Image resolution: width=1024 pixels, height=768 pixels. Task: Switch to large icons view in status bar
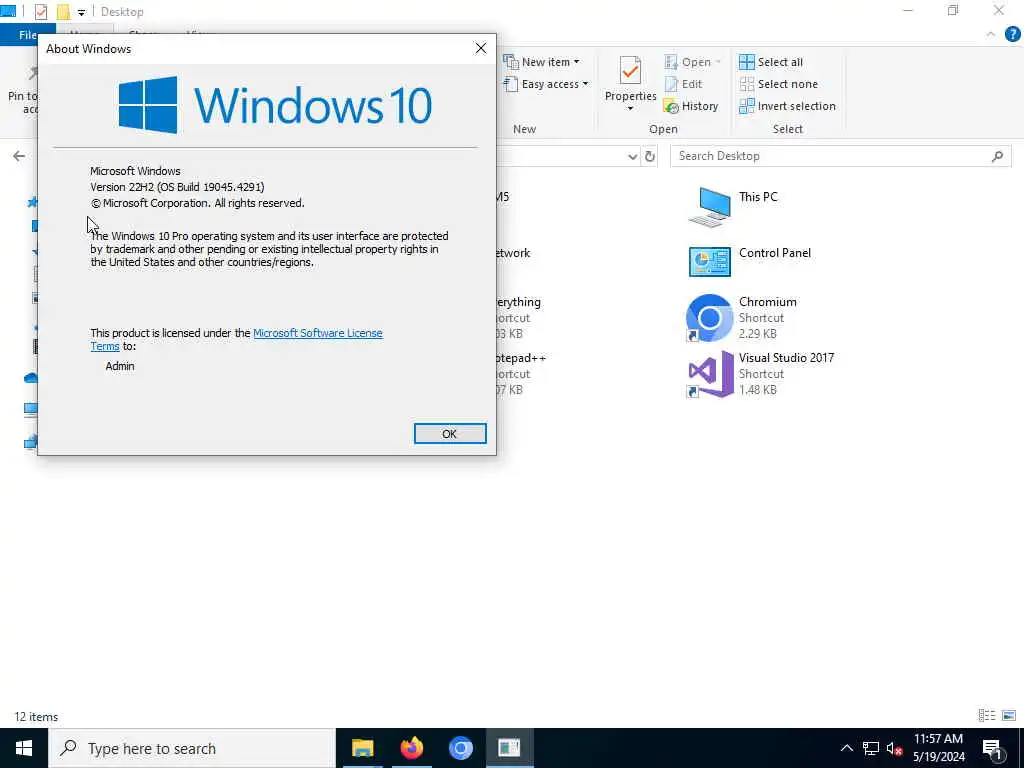click(1009, 716)
